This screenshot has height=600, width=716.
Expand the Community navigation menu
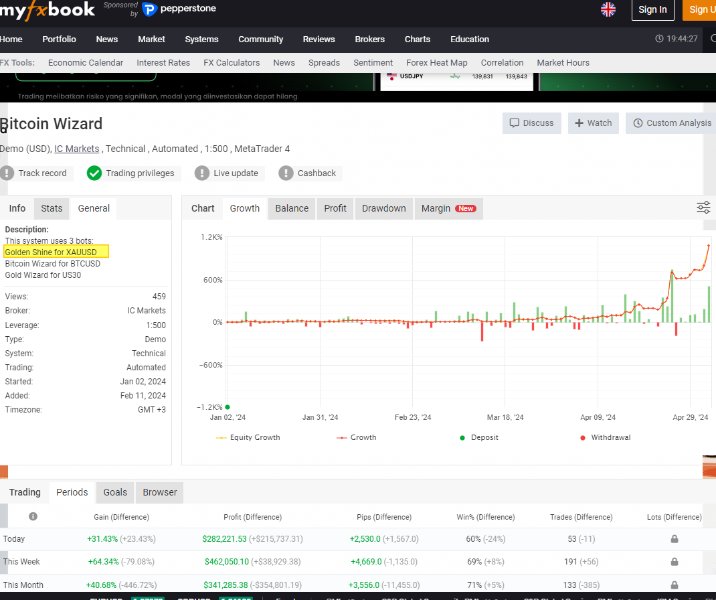(x=260, y=39)
